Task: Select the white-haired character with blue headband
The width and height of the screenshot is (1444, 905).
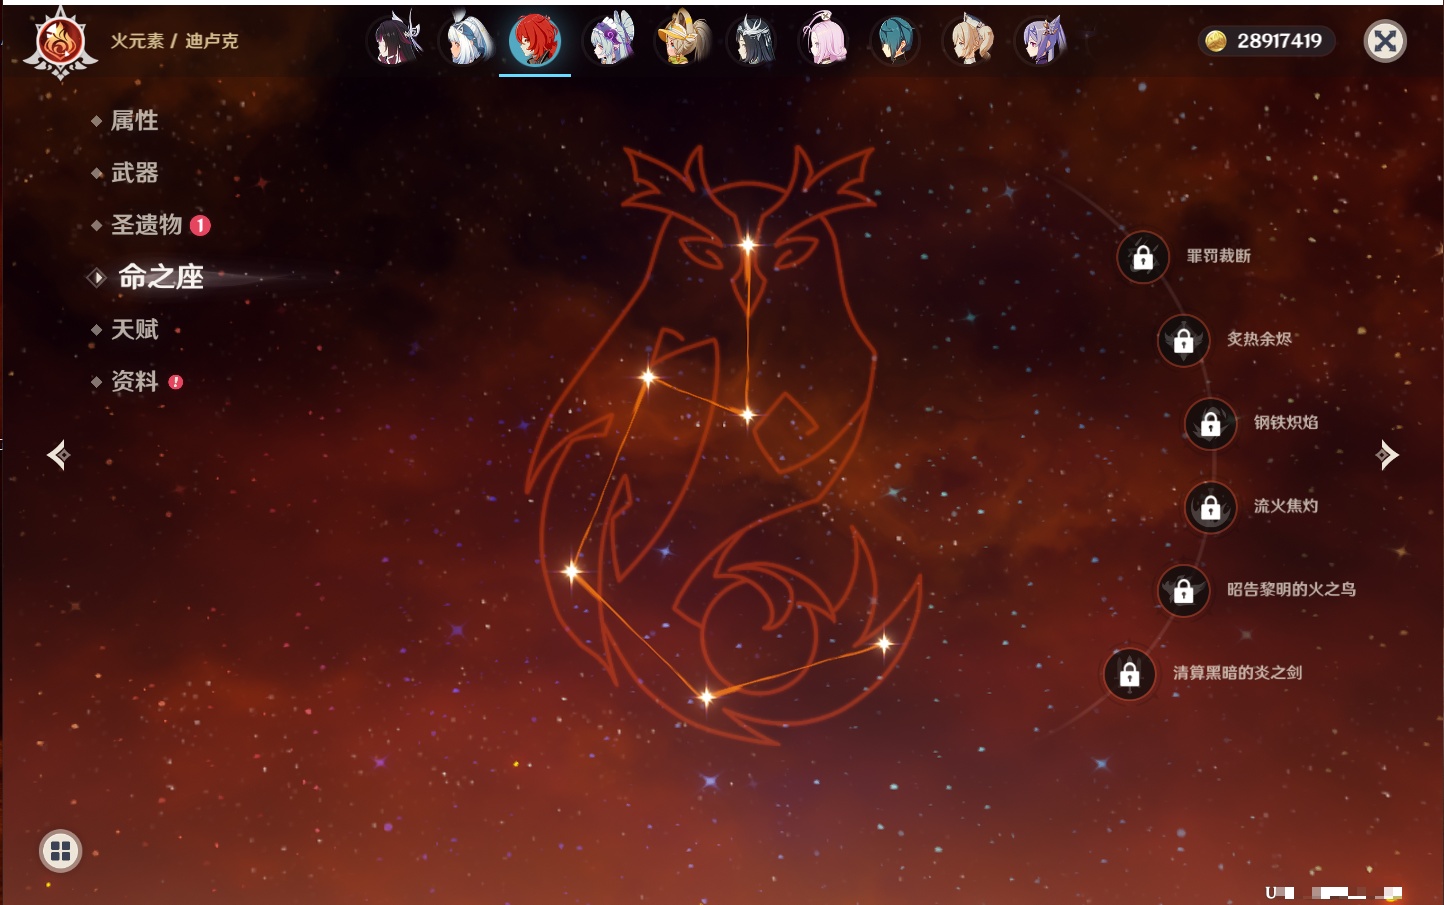Action: (466, 40)
